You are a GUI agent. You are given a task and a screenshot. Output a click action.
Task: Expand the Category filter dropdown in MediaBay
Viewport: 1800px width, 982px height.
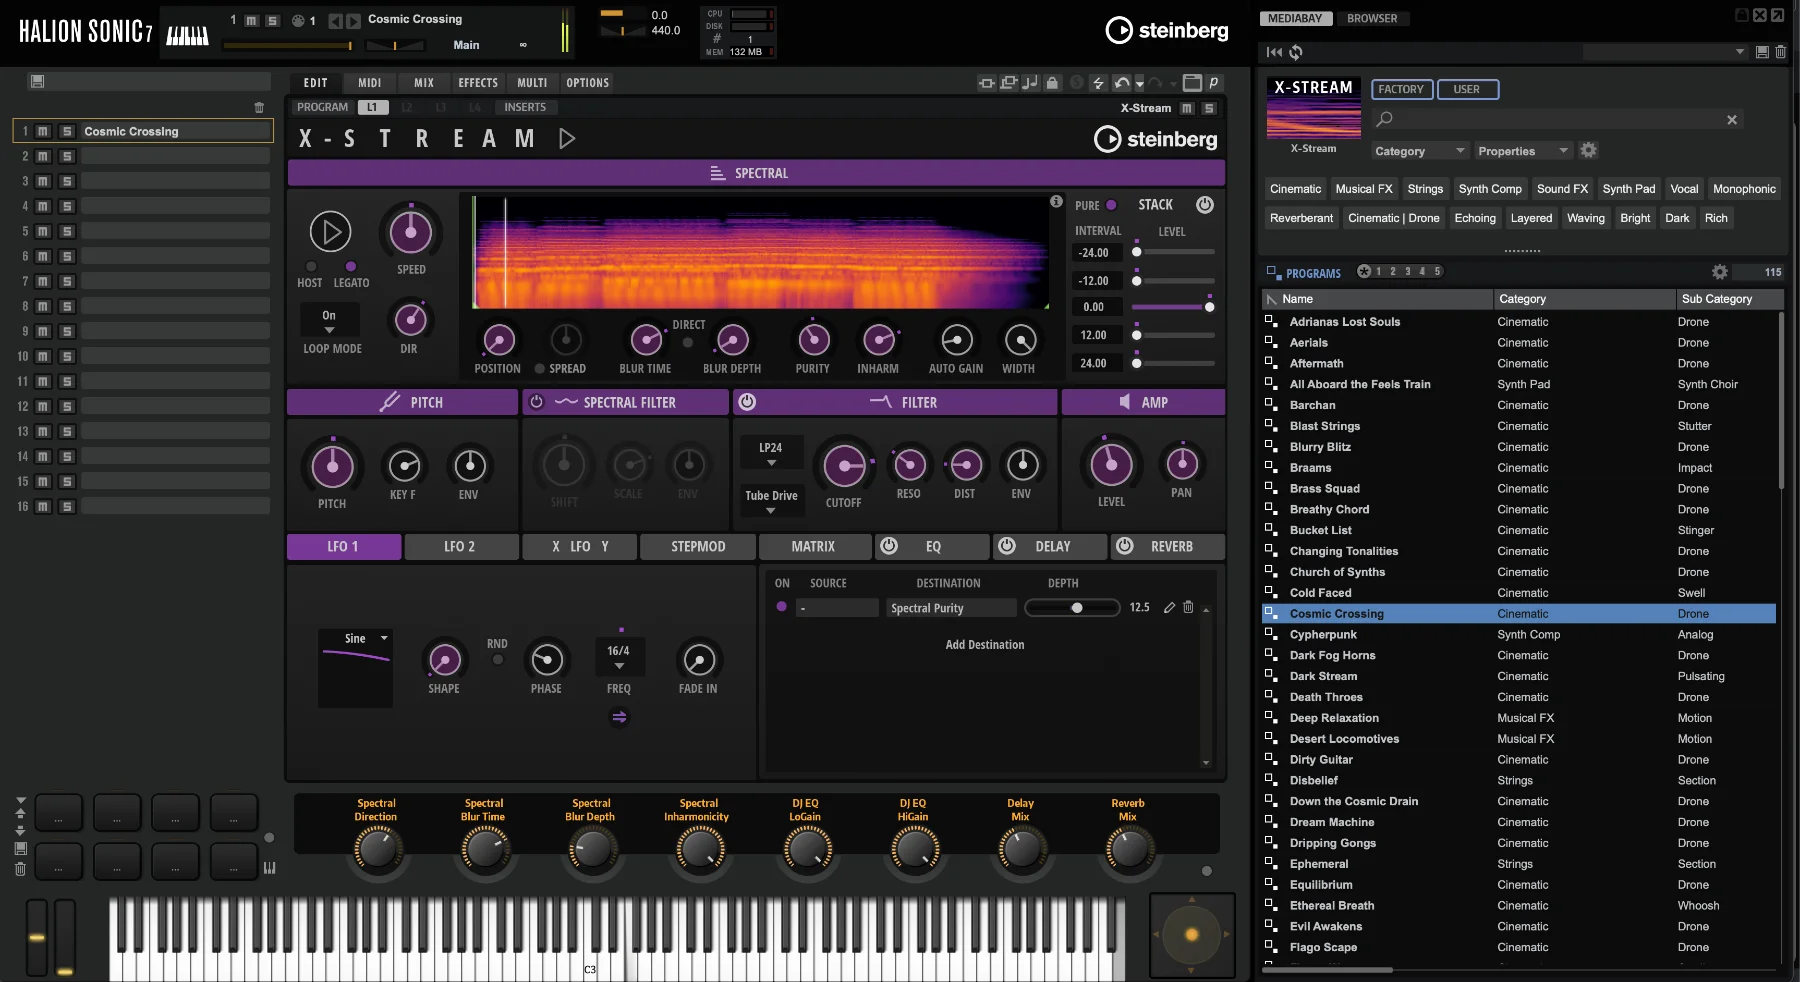click(1418, 151)
